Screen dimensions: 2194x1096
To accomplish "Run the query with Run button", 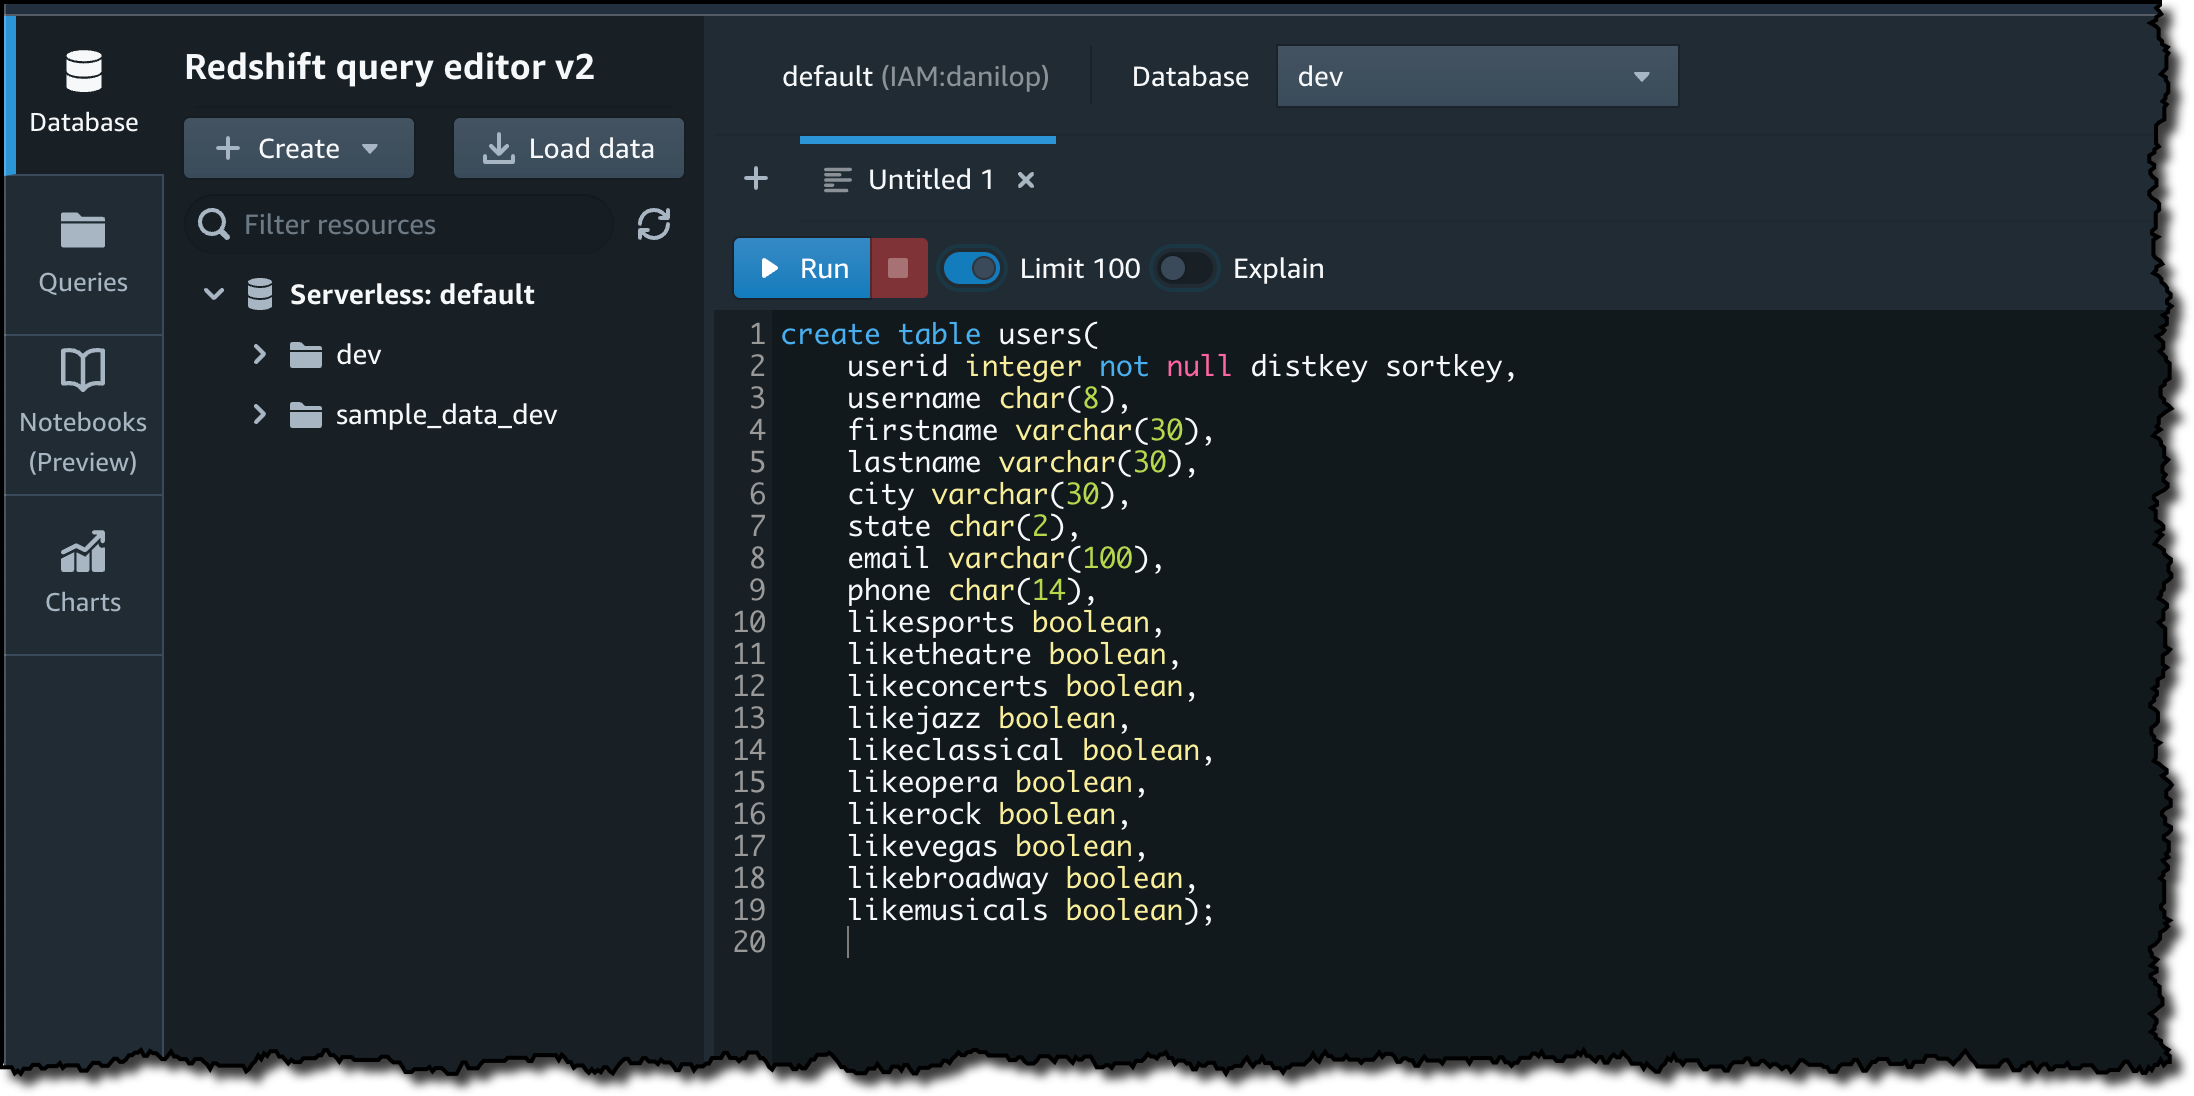I will pos(802,268).
